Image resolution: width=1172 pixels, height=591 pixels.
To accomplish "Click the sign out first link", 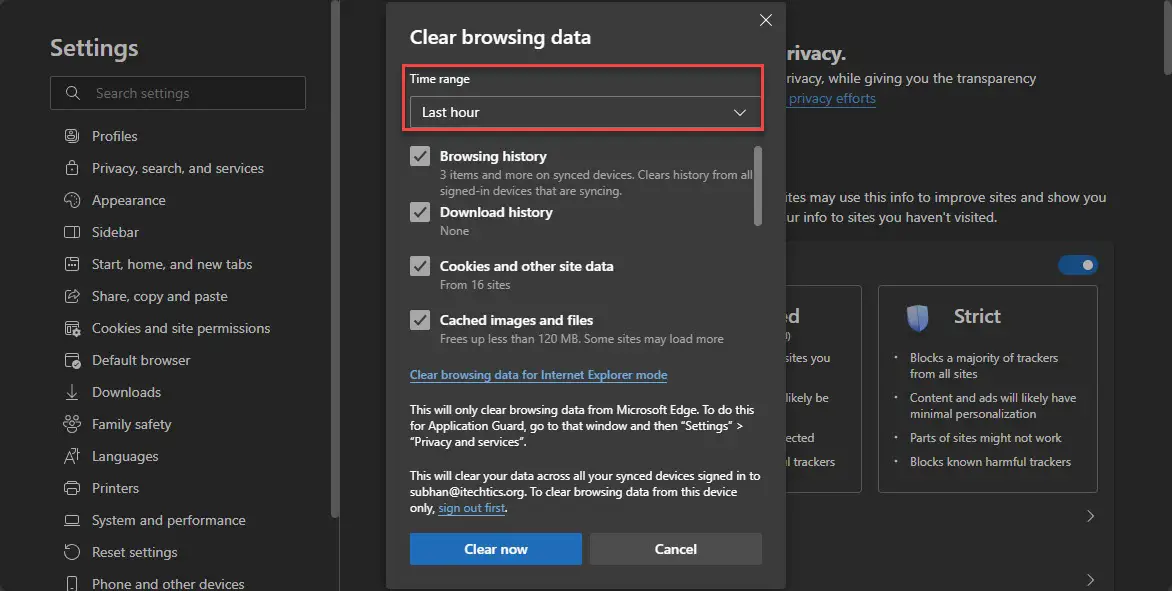I will coord(472,508).
